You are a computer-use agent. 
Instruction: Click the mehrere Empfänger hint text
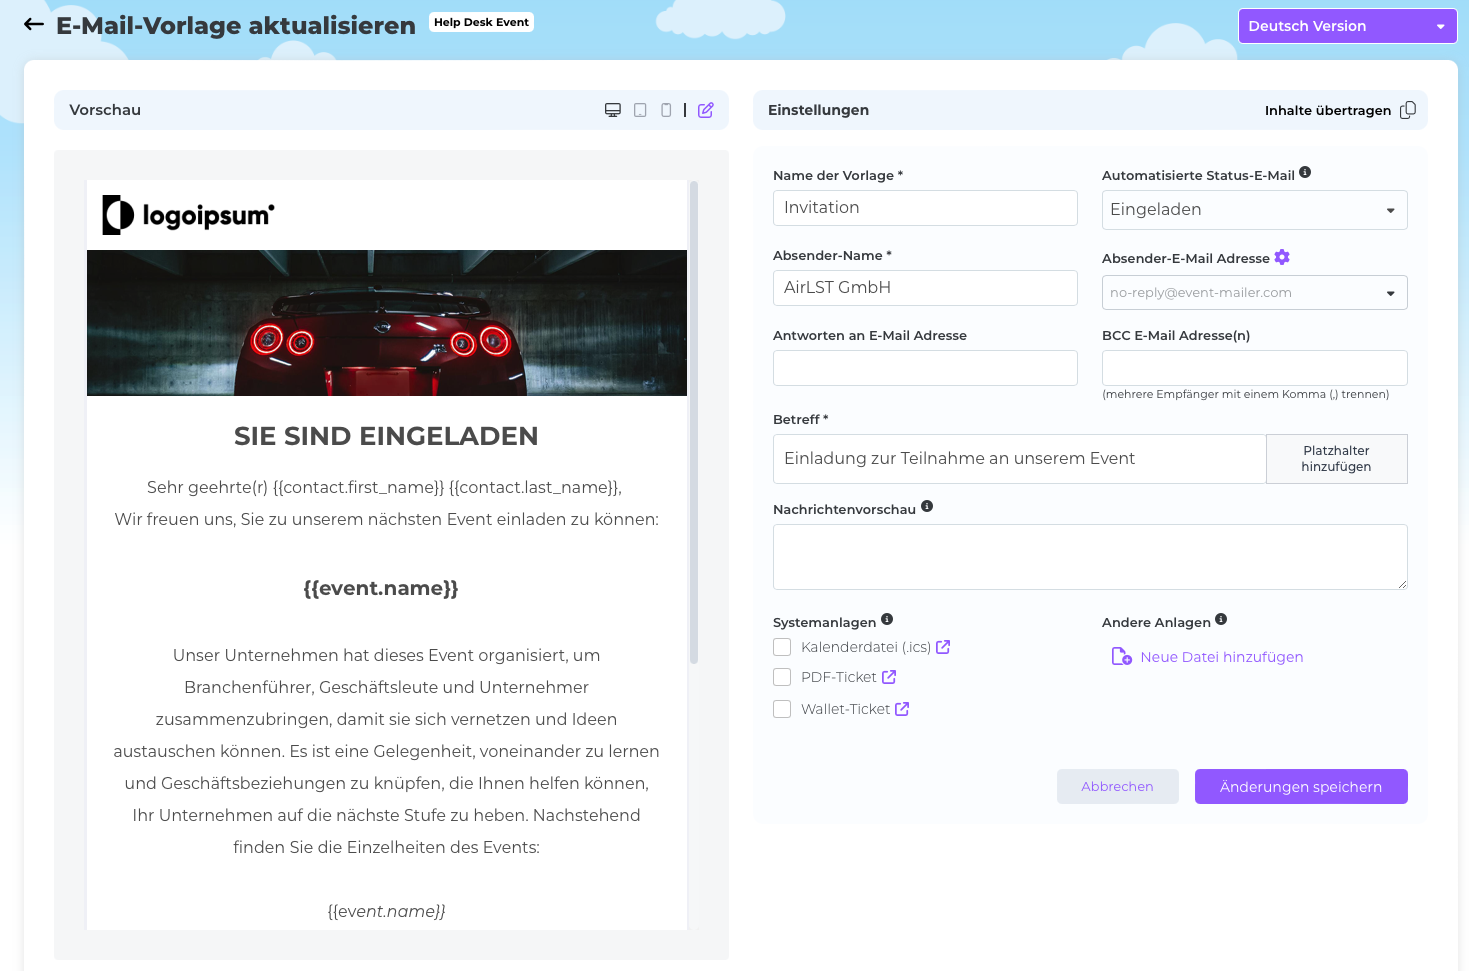(x=1245, y=394)
